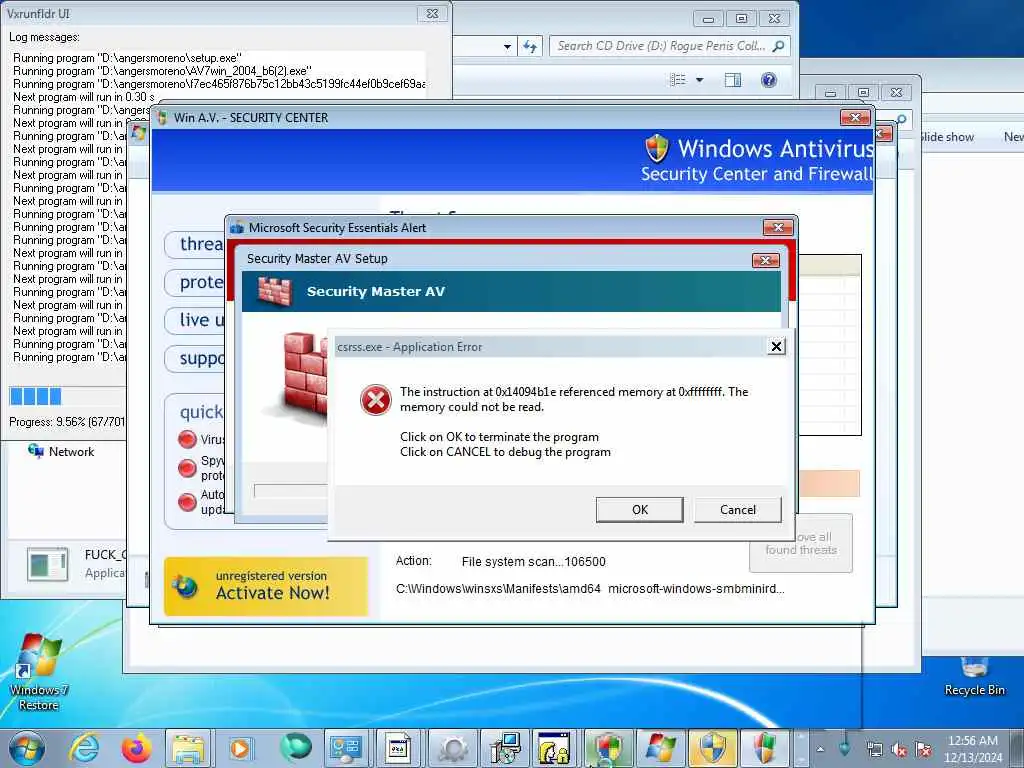Click the magnifier icon in the CD Drive search box
Viewport: 1024px width, 768px height.
778,46
